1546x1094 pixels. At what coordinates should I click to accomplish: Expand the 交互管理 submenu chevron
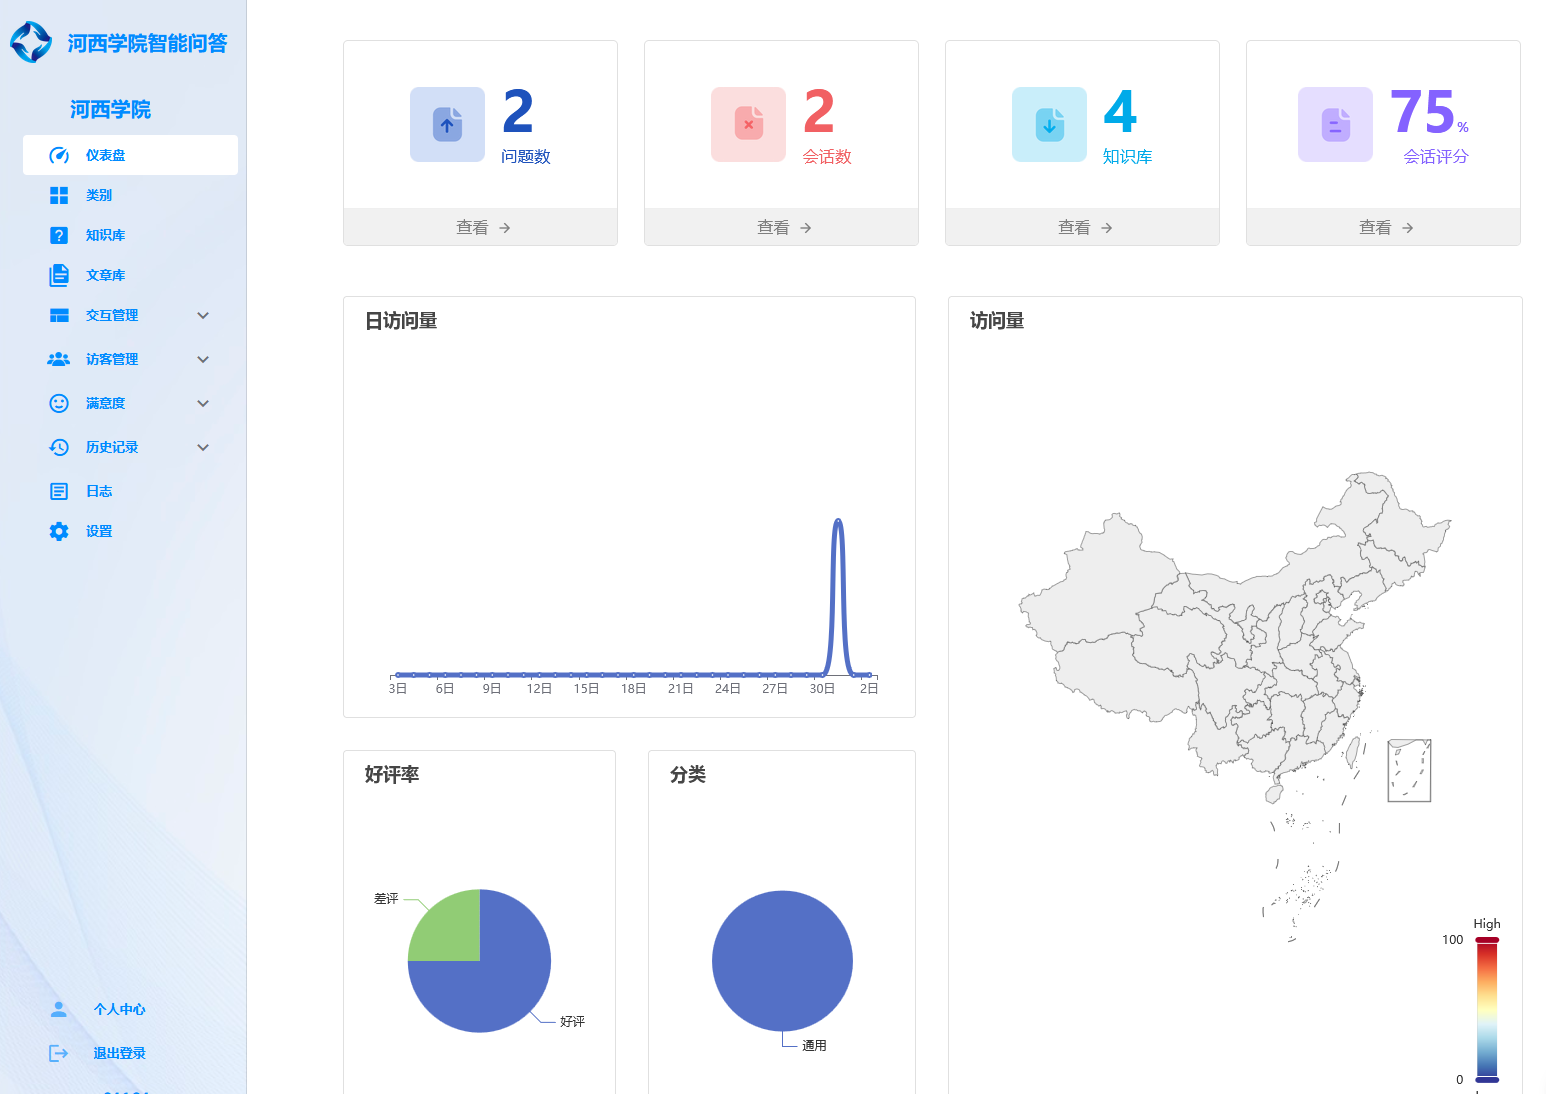click(x=203, y=315)
